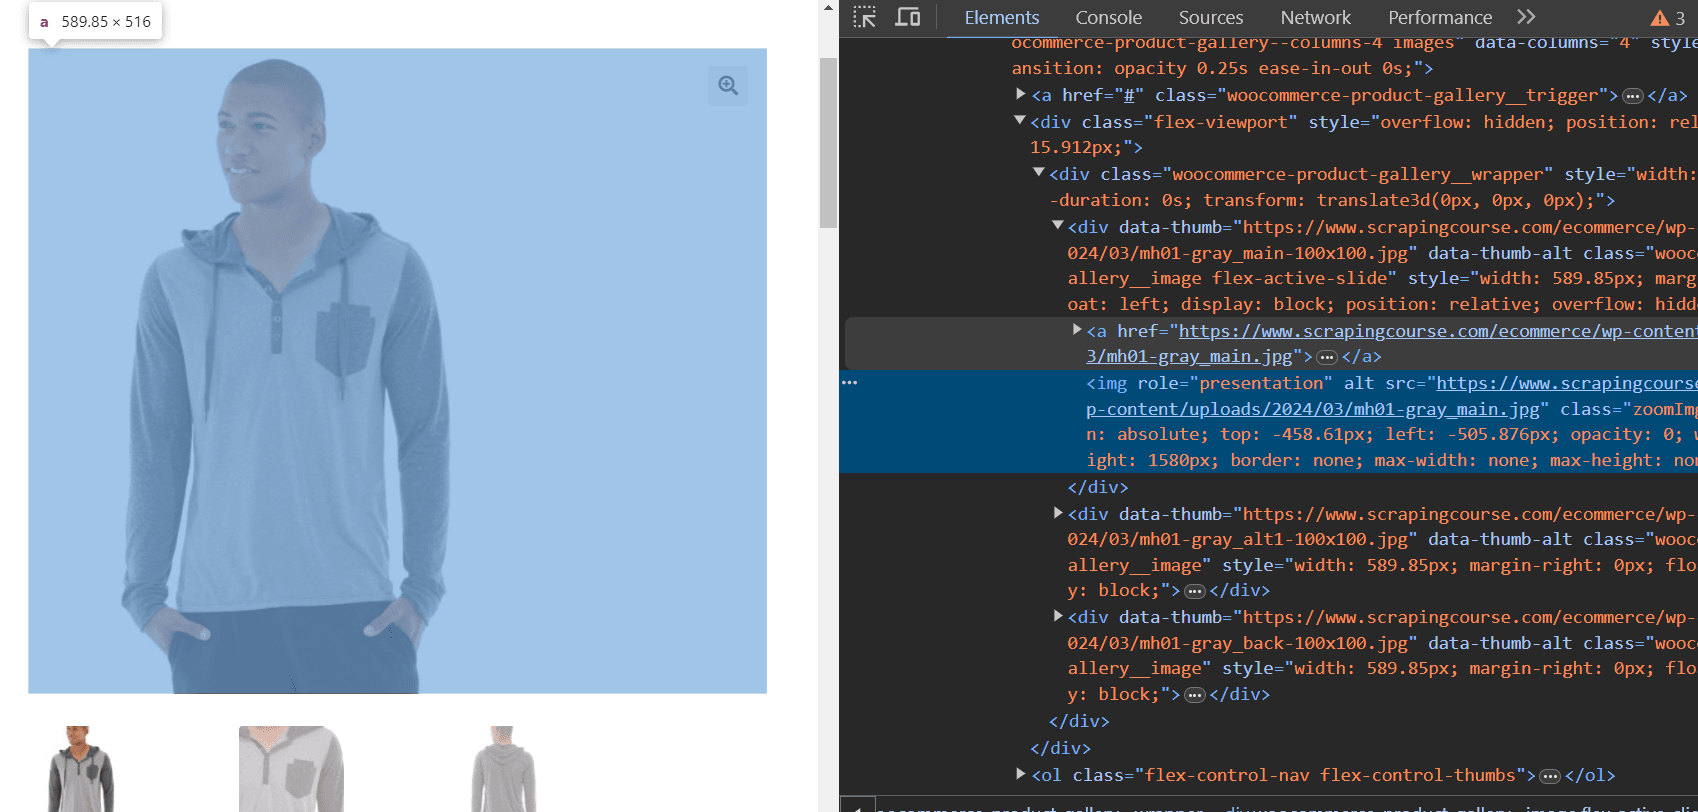The width and height of the screenshot is (1698, 812).
Task: Open the Performance tab
Action: click(1439, 17)
